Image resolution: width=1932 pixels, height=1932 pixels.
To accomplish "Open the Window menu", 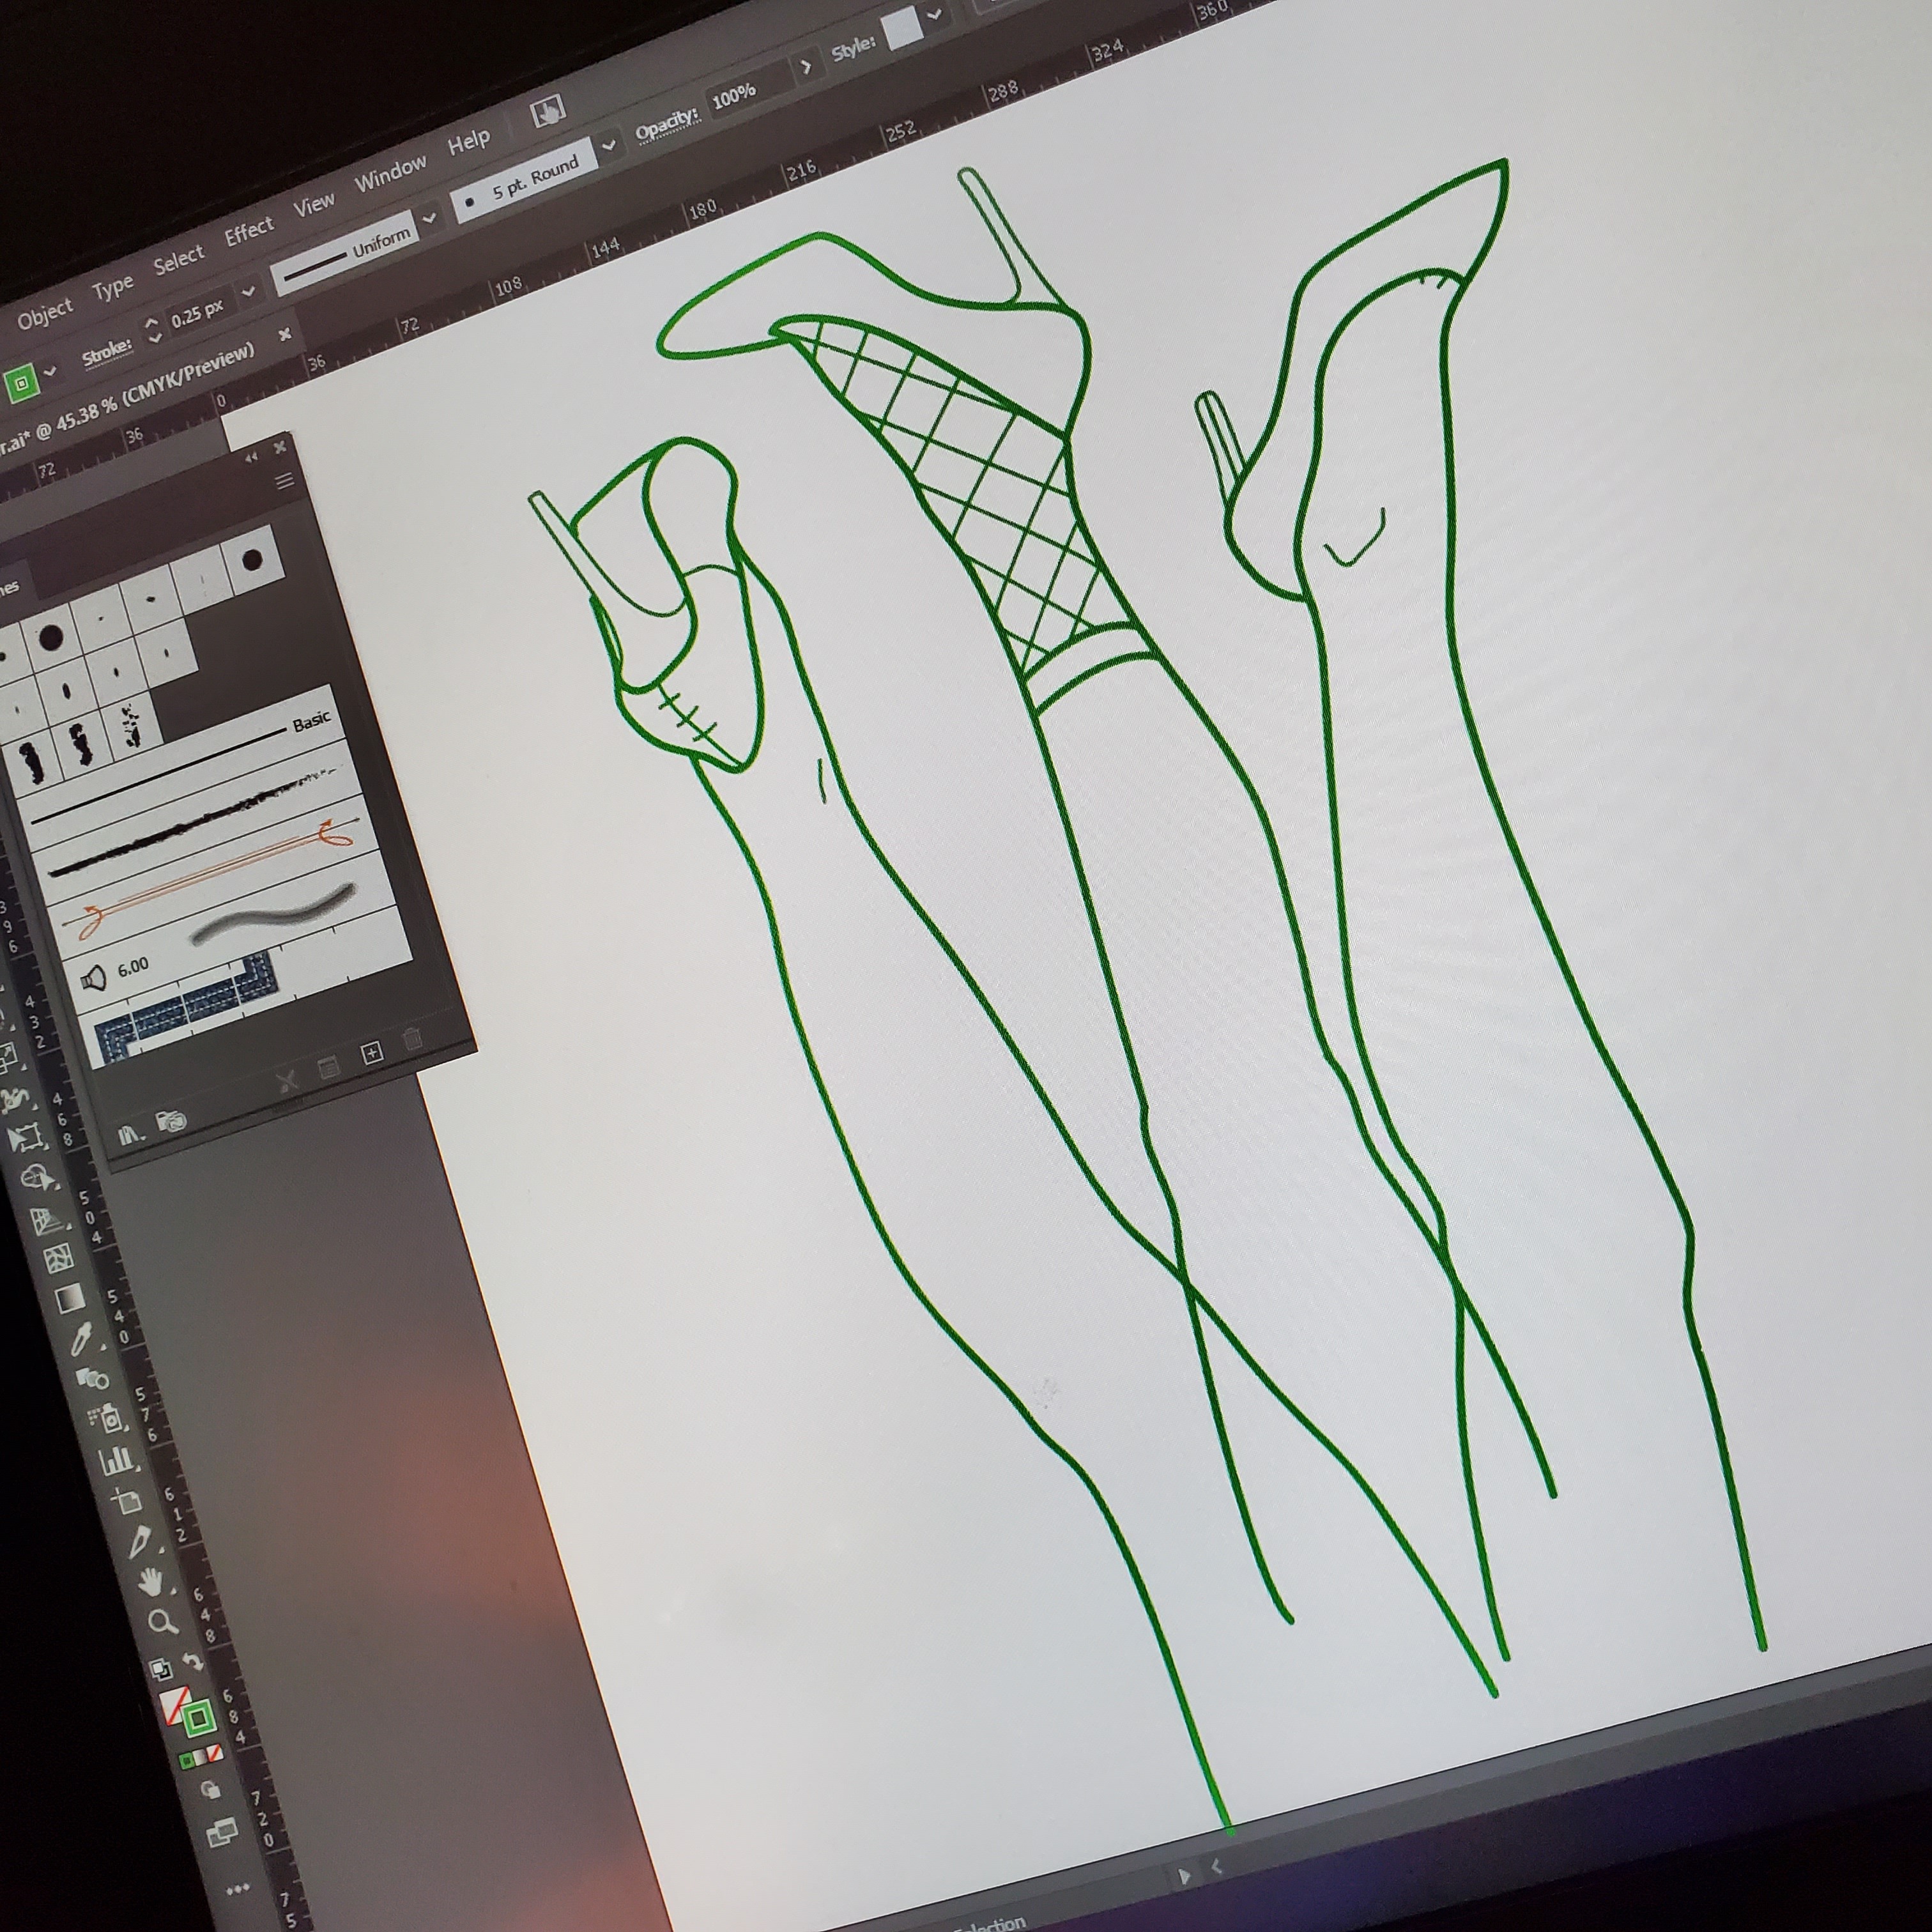I will (x=390, y=174).
